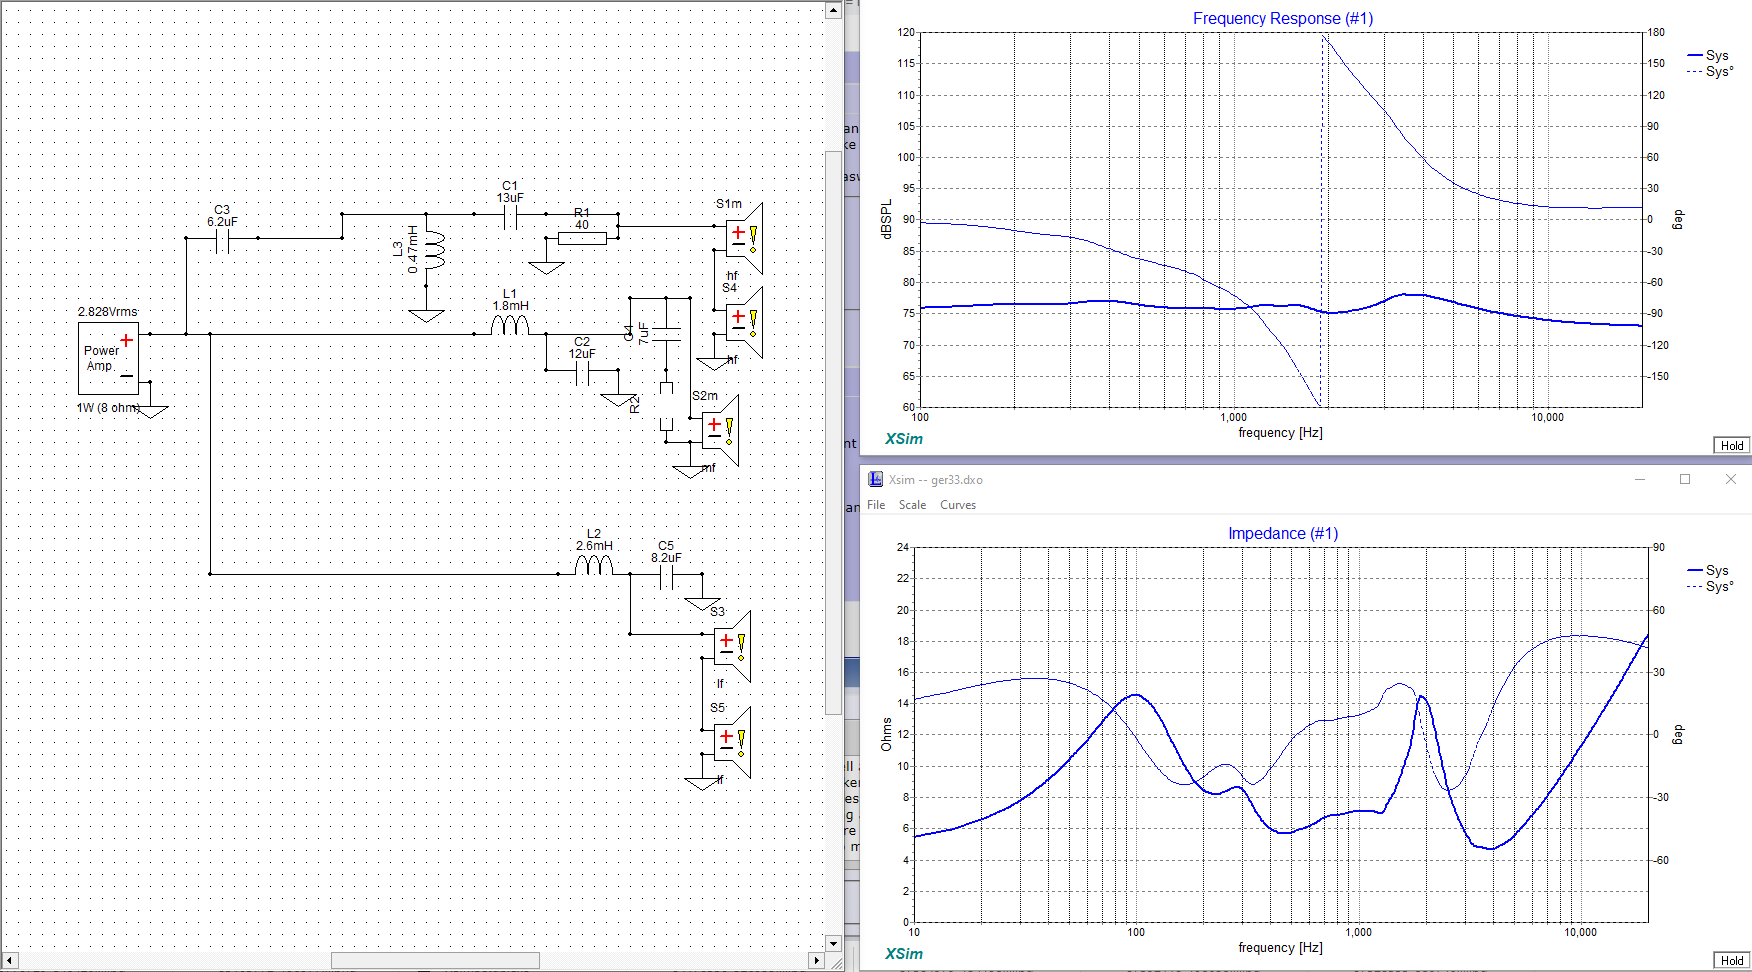Click XSim logo on impedance graph

(904, 954)
